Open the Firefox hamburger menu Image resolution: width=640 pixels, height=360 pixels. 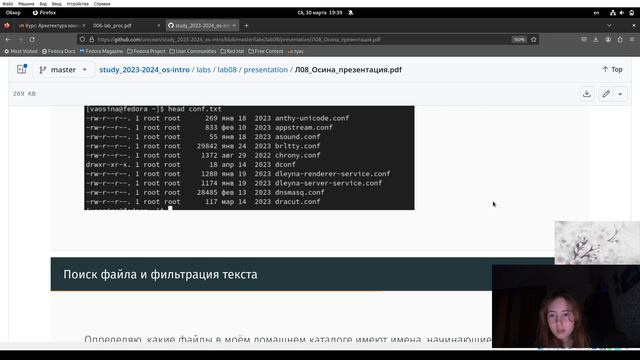tap(632, 40)
